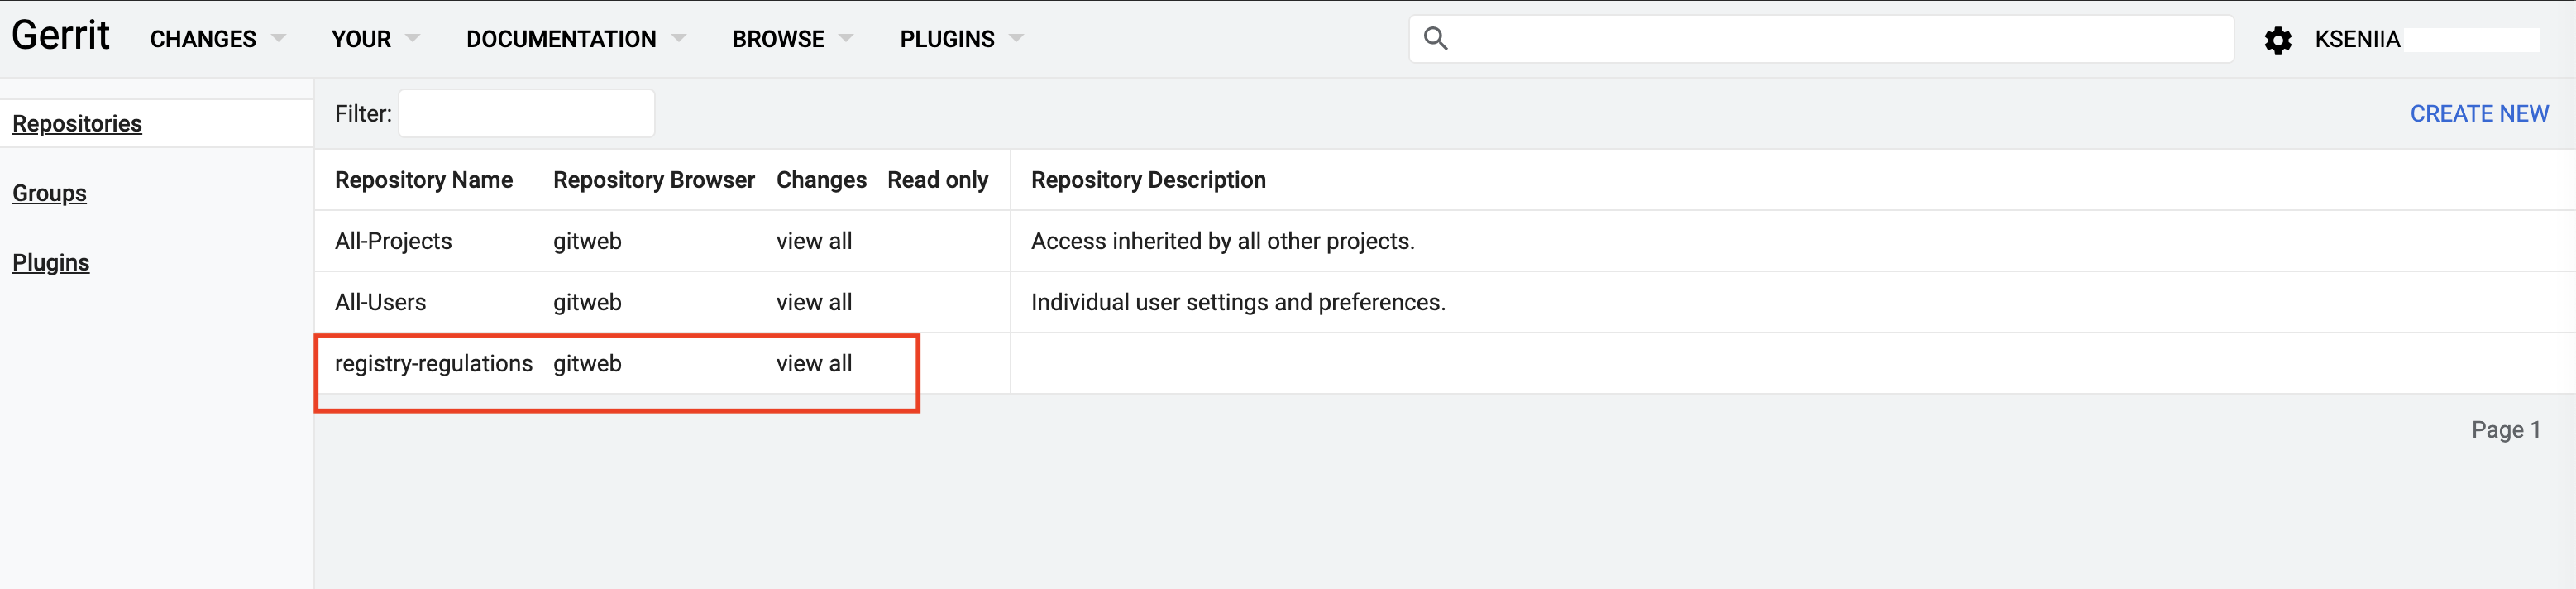Open the registry-regulations repository
Screen dimensions: 2576x589
pos(433,364)
